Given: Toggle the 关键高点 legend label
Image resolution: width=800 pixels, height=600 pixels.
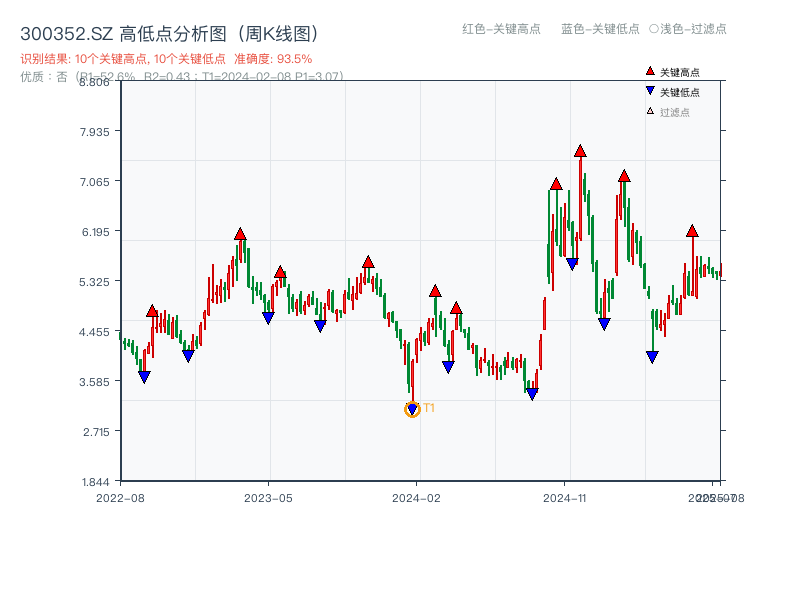Looking at the screenshot, I should click(x=680, y=72).
